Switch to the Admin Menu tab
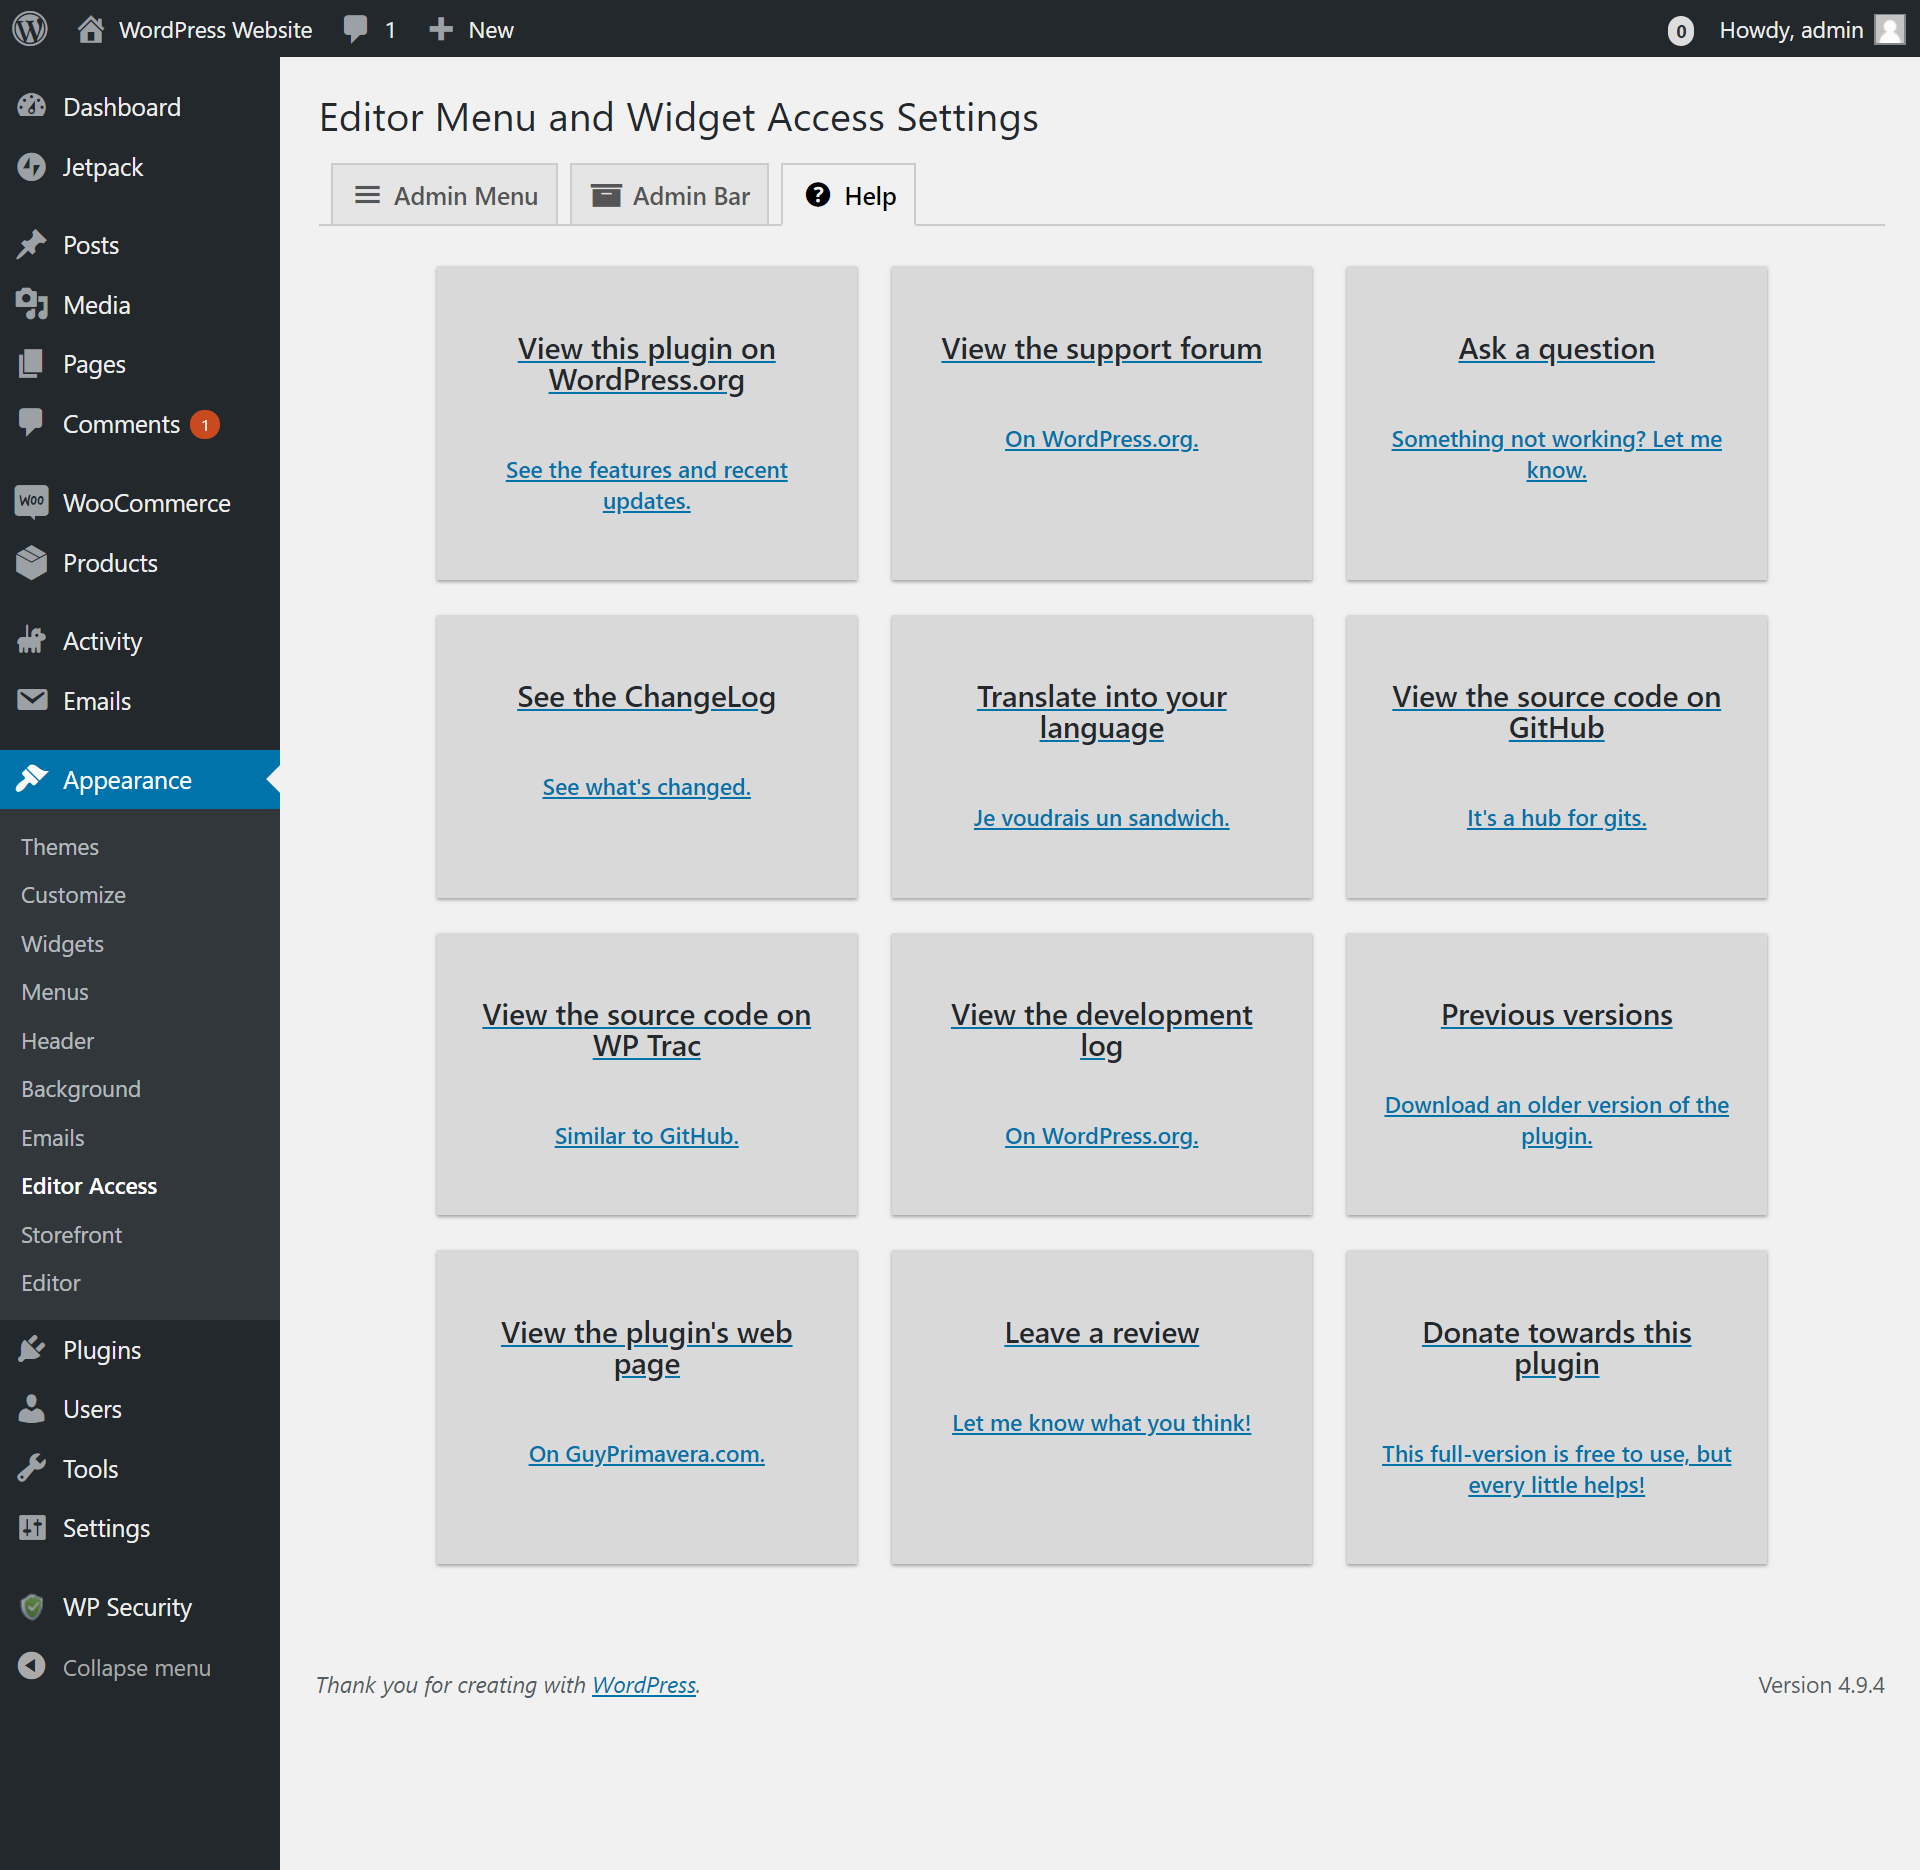 click(x=446, y=196)
